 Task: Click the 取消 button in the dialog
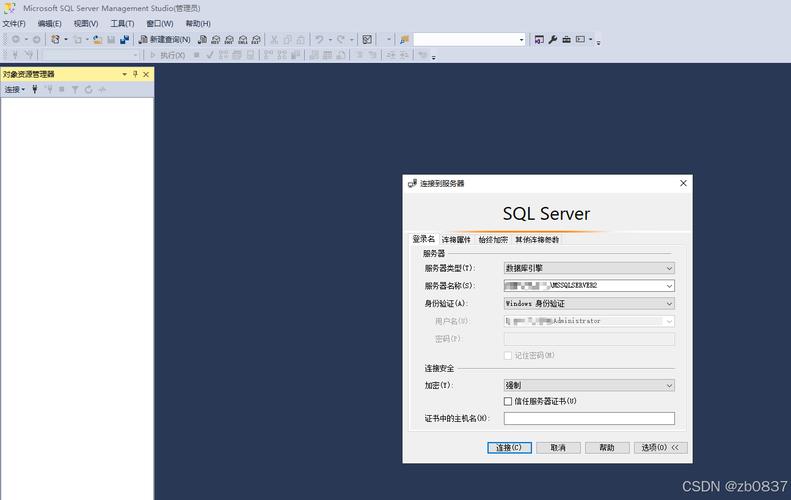pos(558,448)
